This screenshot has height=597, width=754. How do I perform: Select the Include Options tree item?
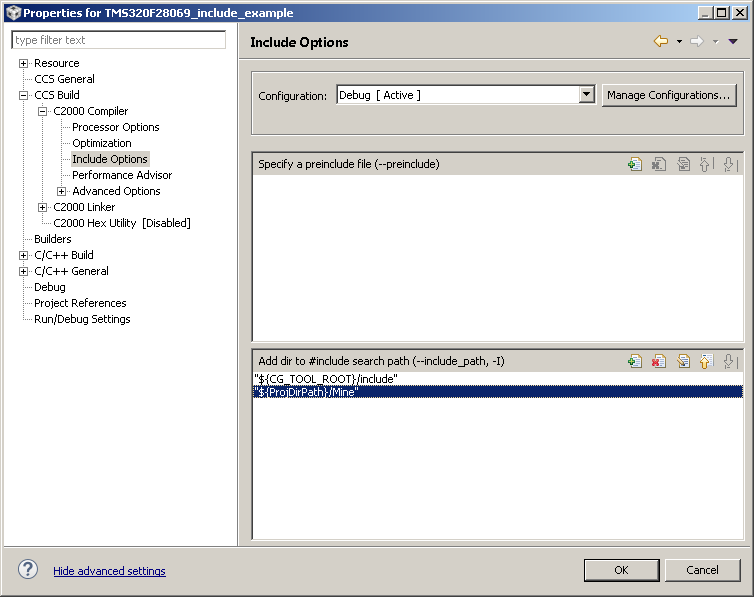point(110,159)
